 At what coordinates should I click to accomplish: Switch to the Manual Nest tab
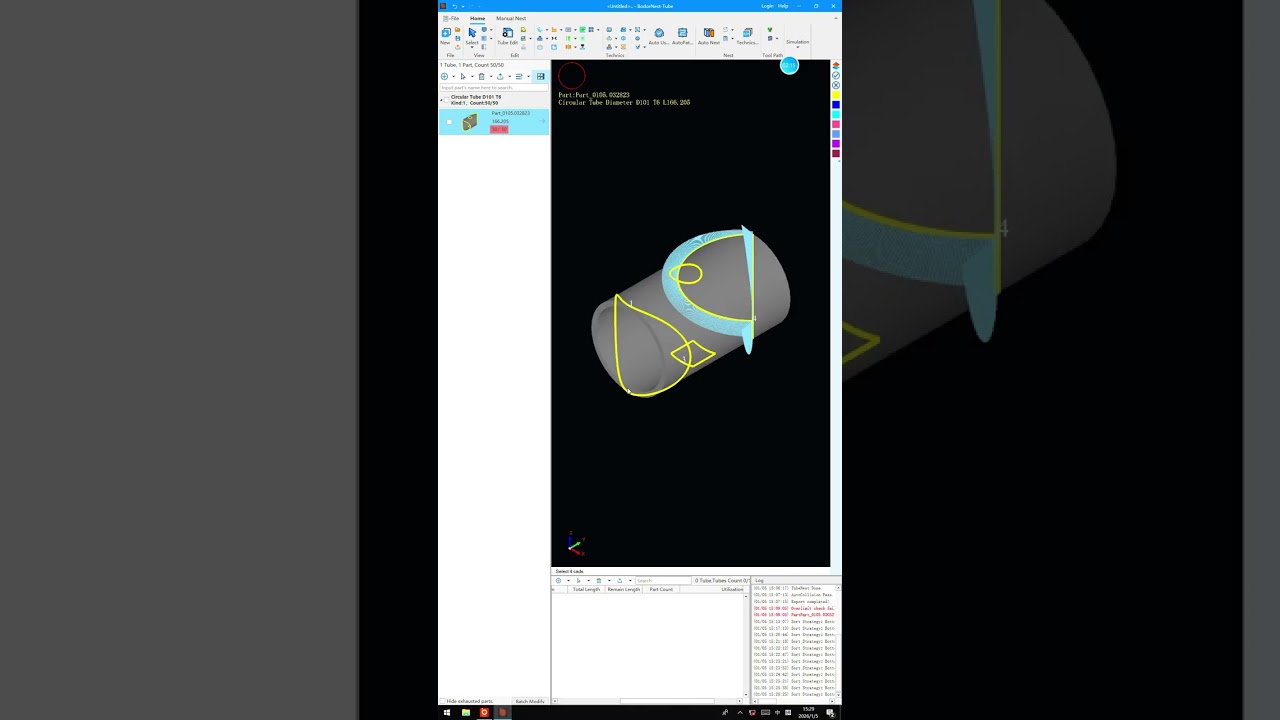pyautogui.click(x=511, y=18)
